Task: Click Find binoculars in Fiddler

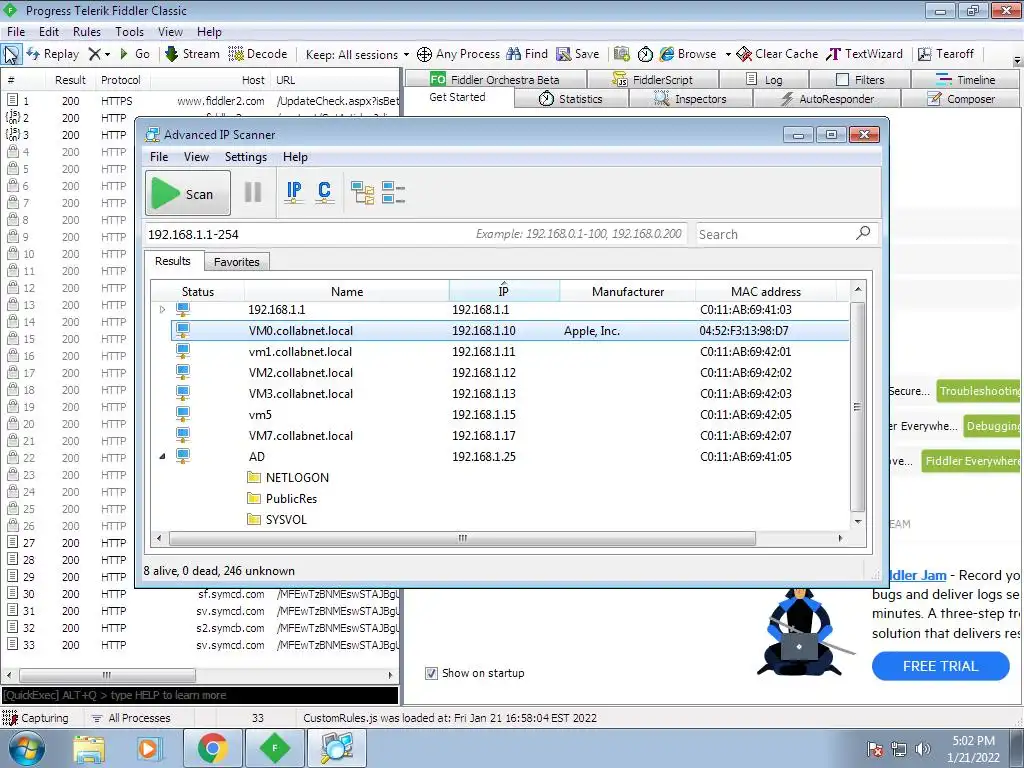Action: pos(514,54)
